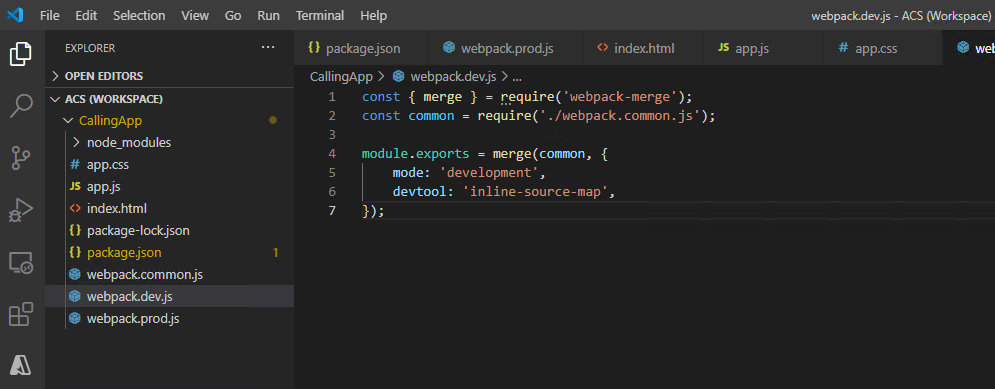Open the Selection menu

tap(139, 15)
